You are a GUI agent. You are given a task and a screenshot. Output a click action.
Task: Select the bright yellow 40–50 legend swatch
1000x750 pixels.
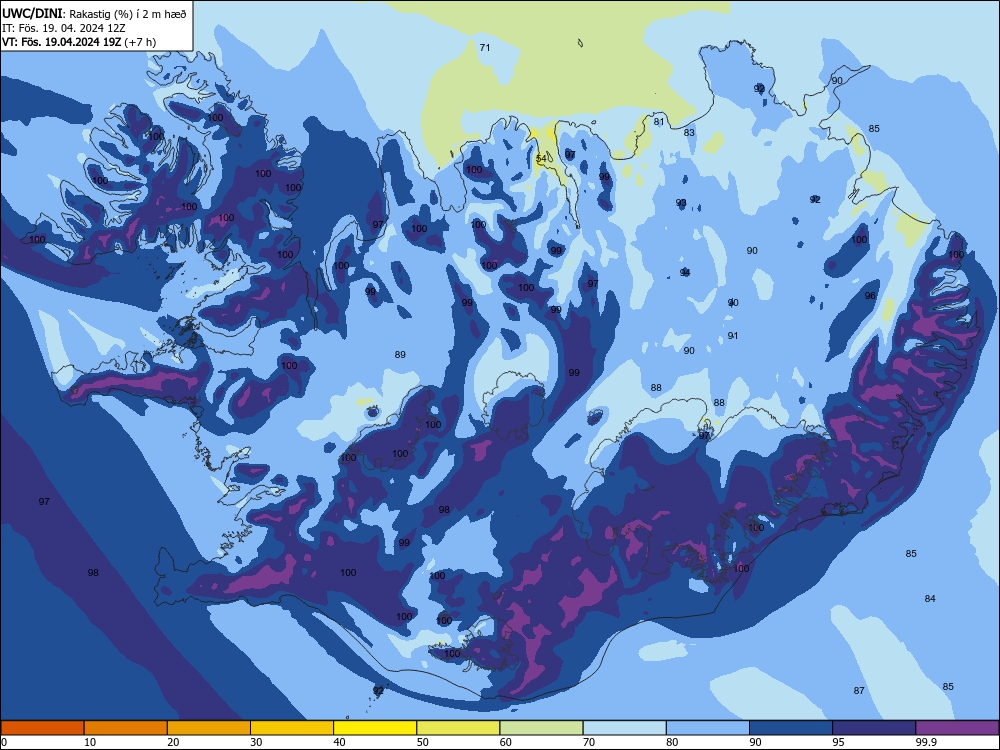click(x=375, y=728)
